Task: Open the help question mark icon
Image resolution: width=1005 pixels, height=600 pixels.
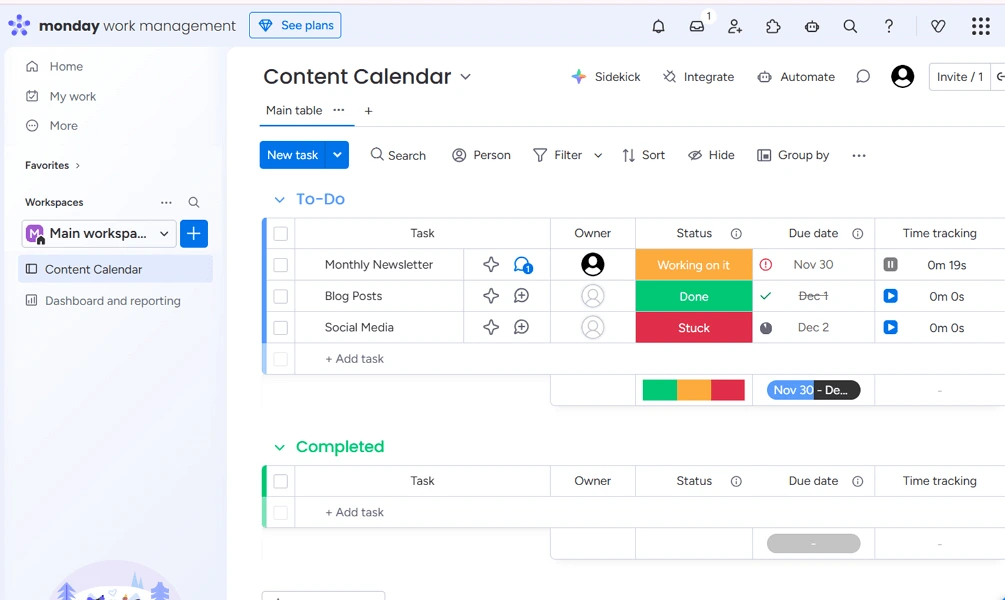Action: 888,26
